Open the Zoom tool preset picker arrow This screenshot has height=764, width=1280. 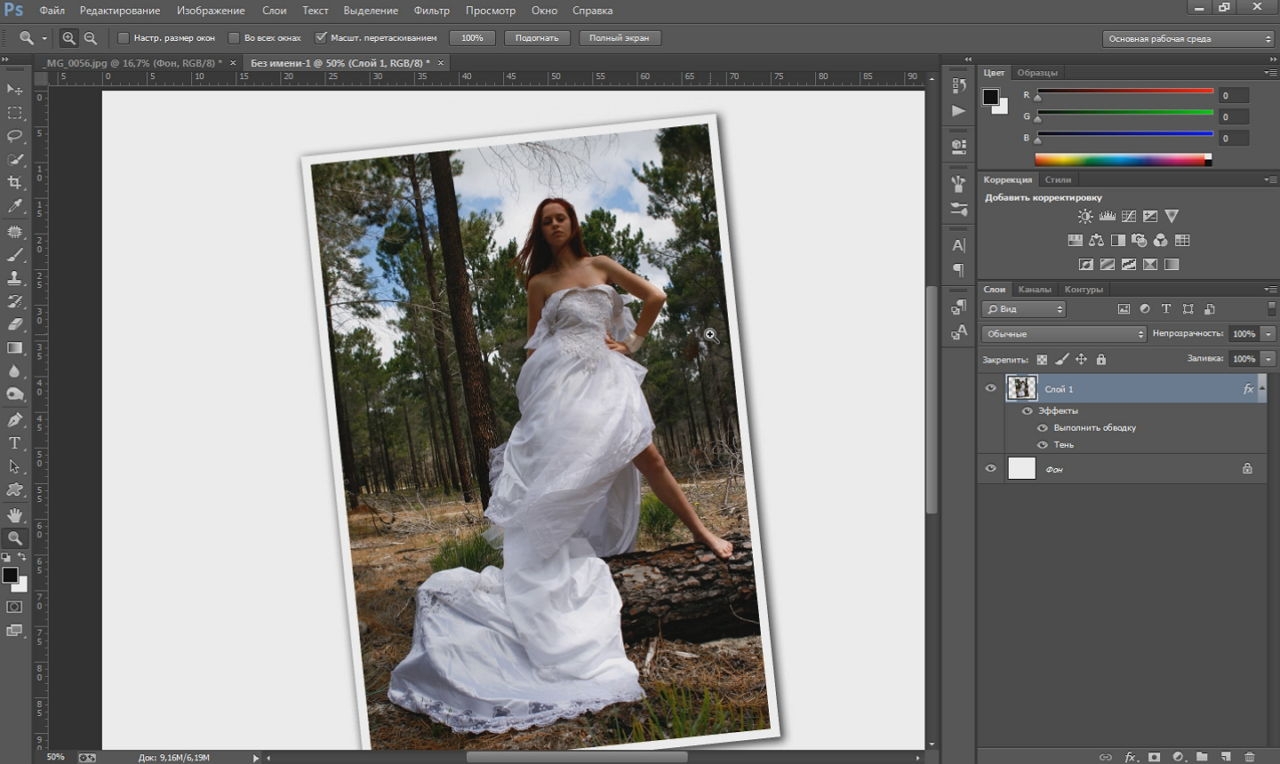[x=44, y=38]
